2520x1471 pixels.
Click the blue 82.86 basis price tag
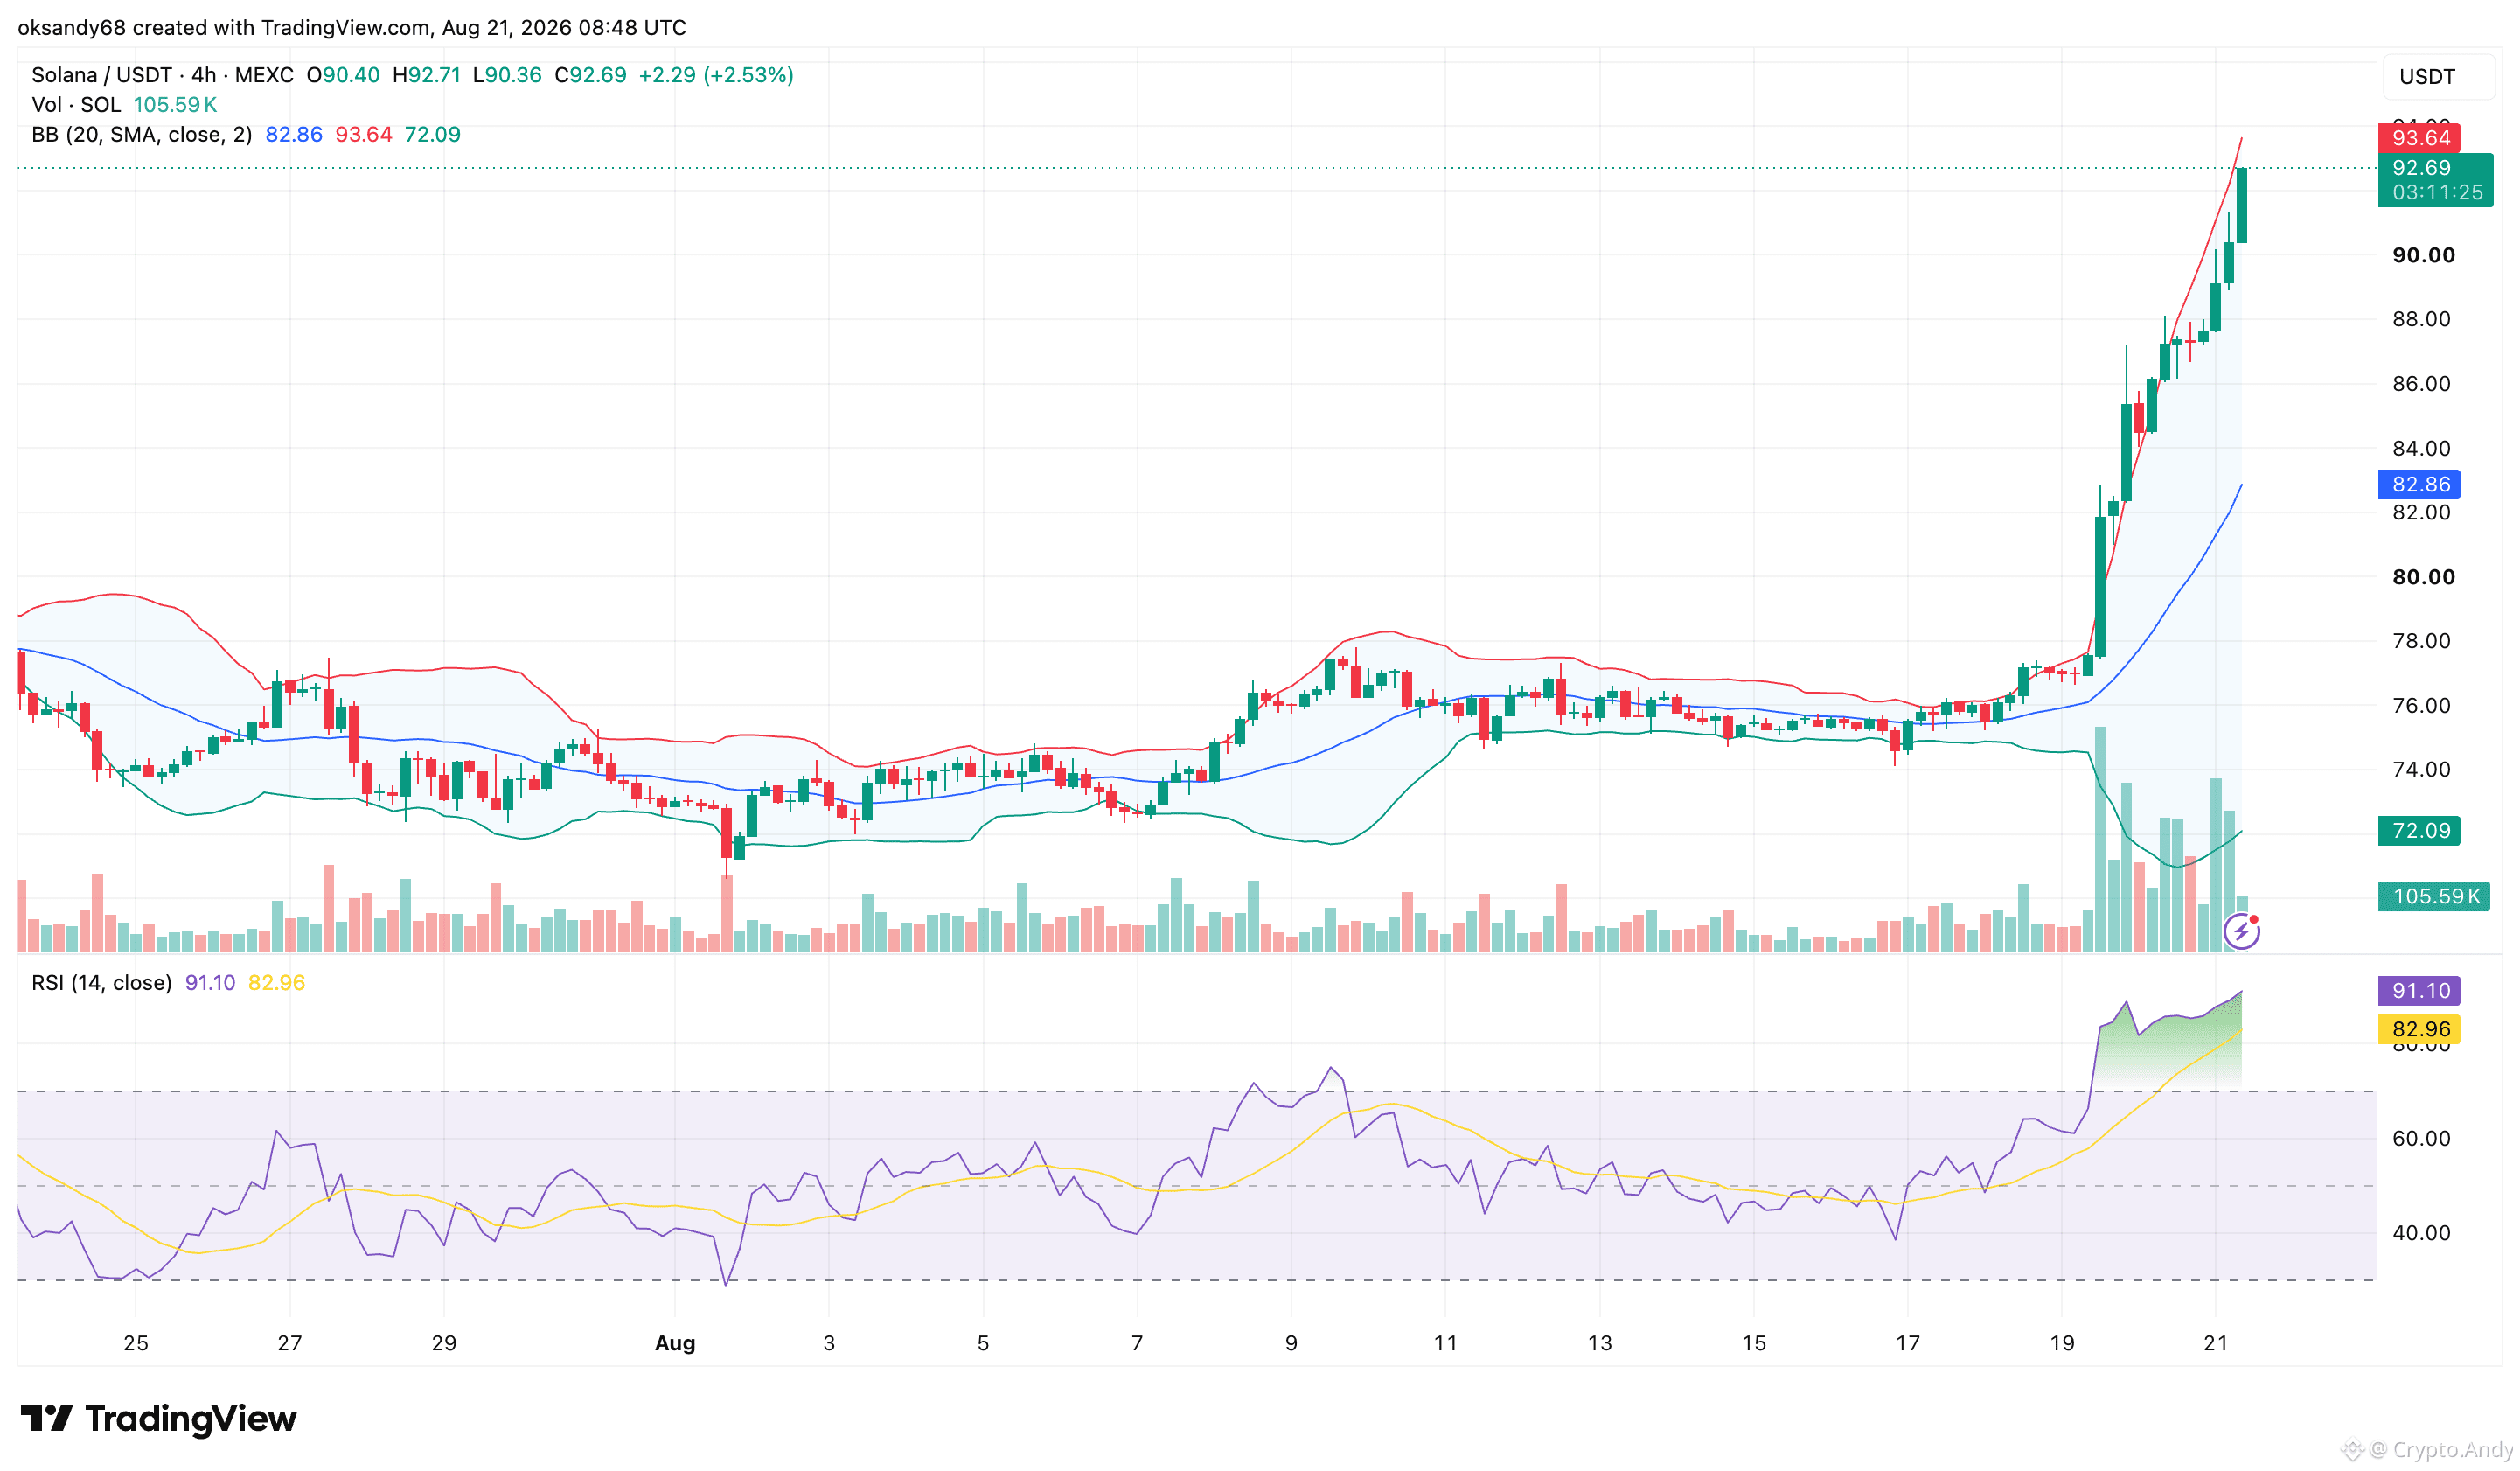coord(2420,484)
